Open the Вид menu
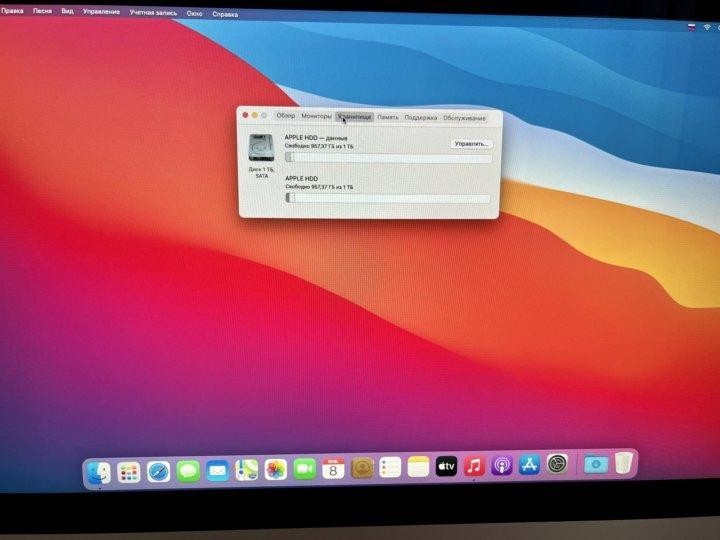This screenshot has height=540, width=720. point(68,11)
